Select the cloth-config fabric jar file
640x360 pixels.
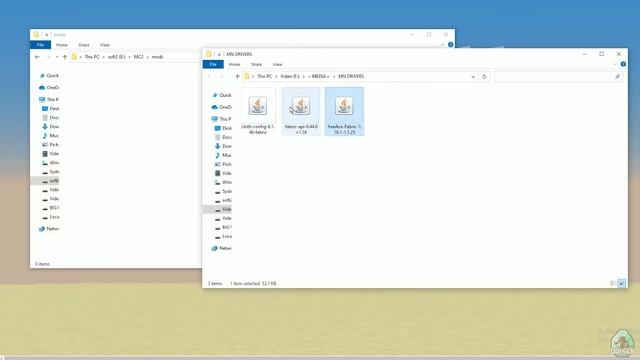tap(258, 111)
